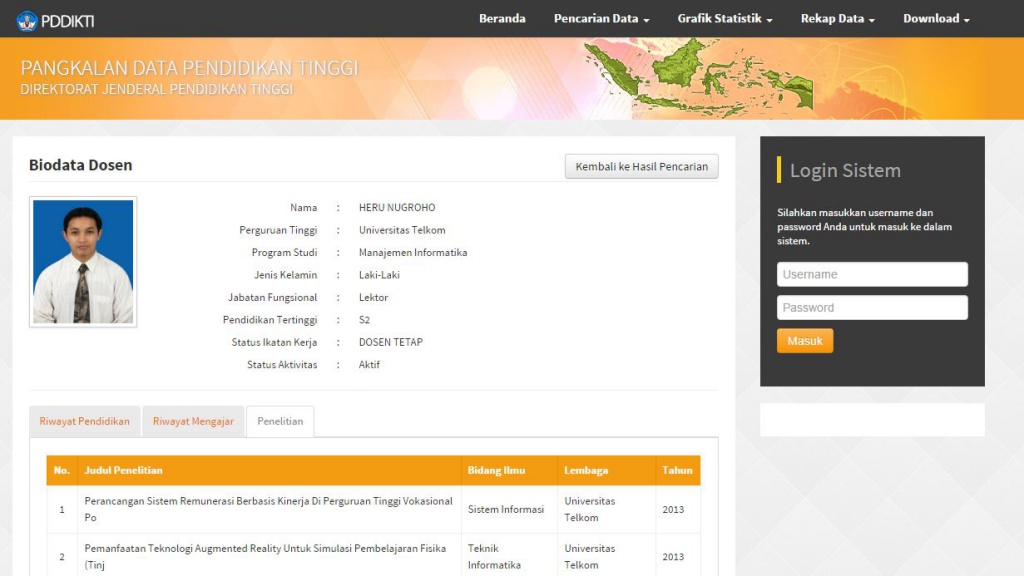Switch to the Riwayat Mengajar tab
The width and height of the screenshot is (1024, 576).
tap(193, 421)
